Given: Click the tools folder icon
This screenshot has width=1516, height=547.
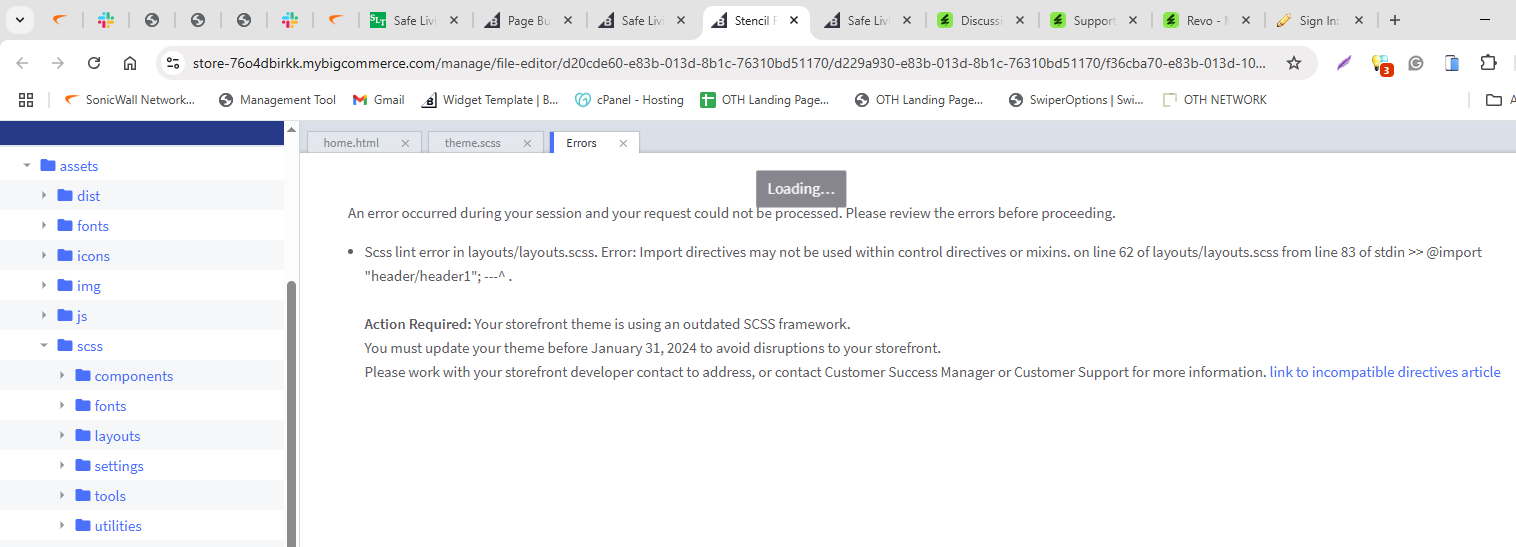Looking at the screenshot, I should point(83,495).
